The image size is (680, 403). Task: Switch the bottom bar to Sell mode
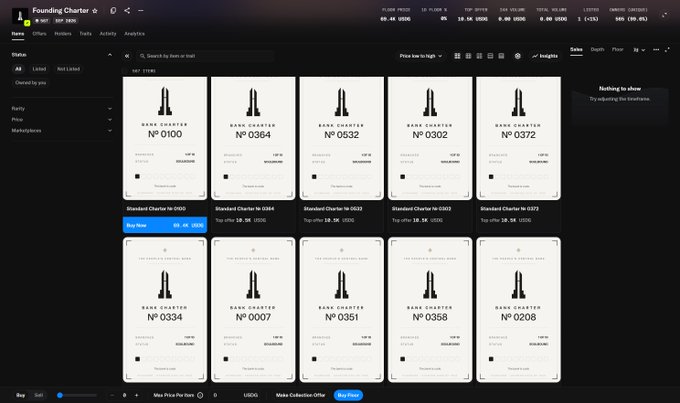39,395
